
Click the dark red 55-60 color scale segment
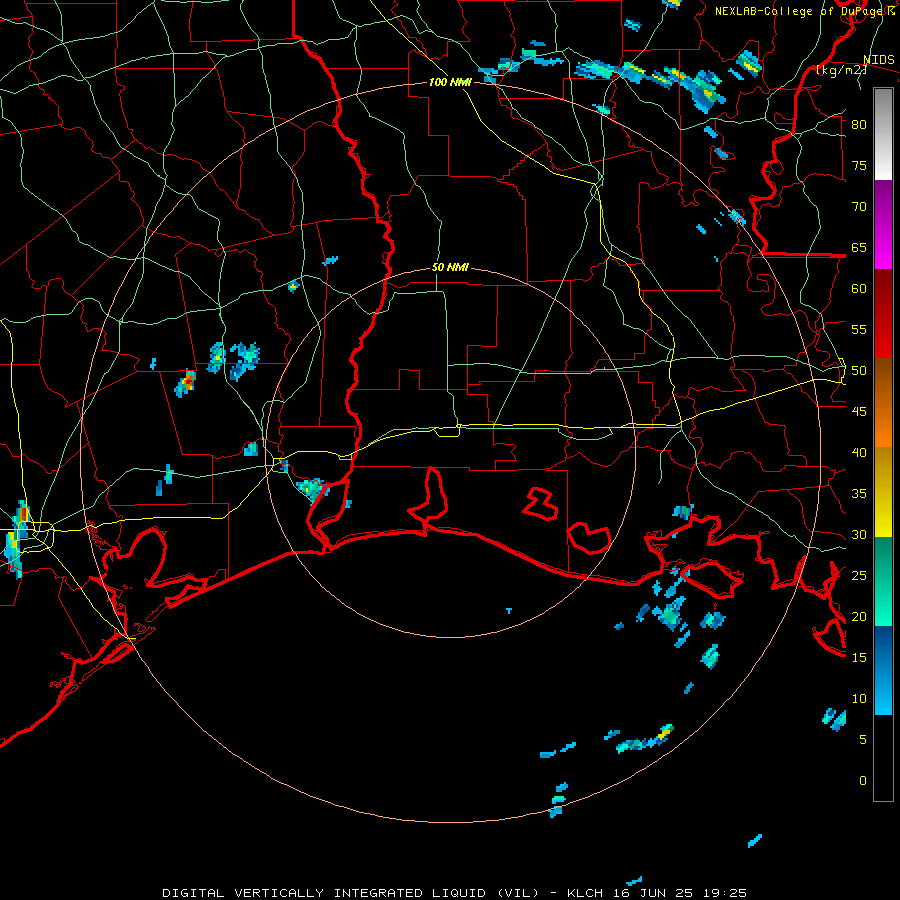point(883,314)
